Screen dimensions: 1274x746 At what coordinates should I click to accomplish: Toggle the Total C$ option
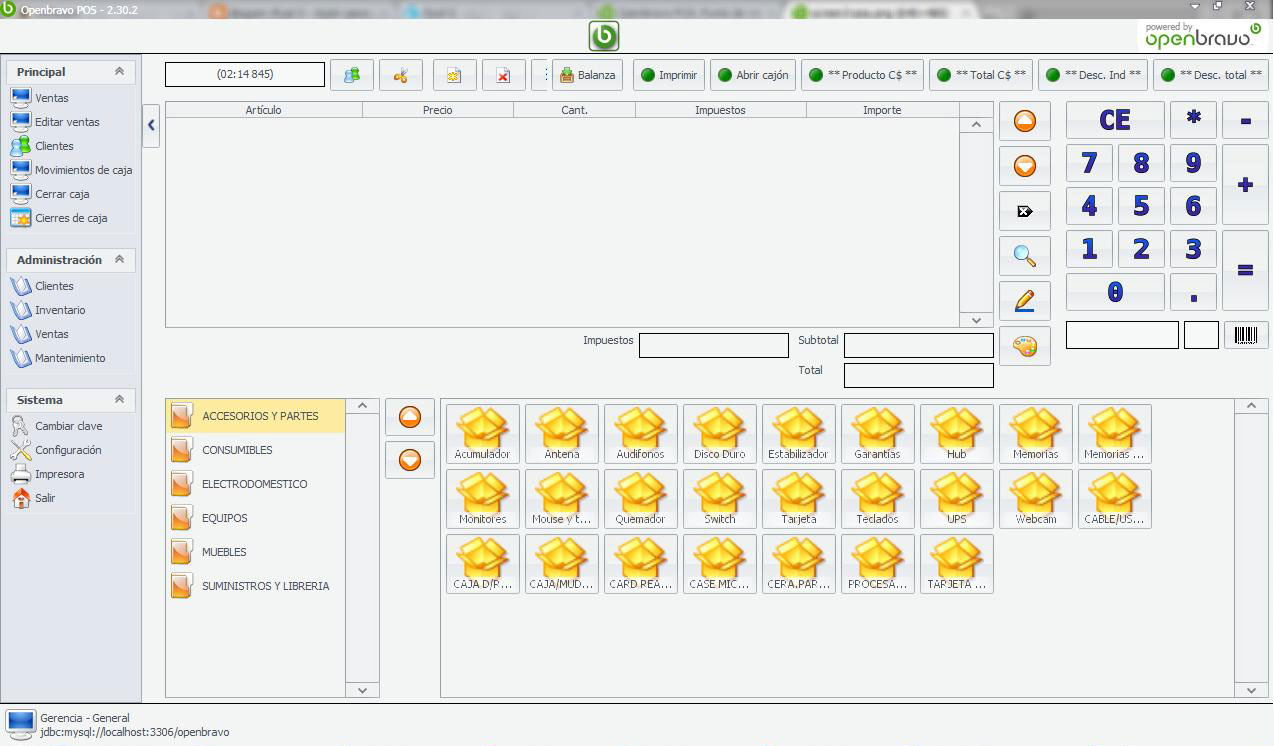(981, 74)
